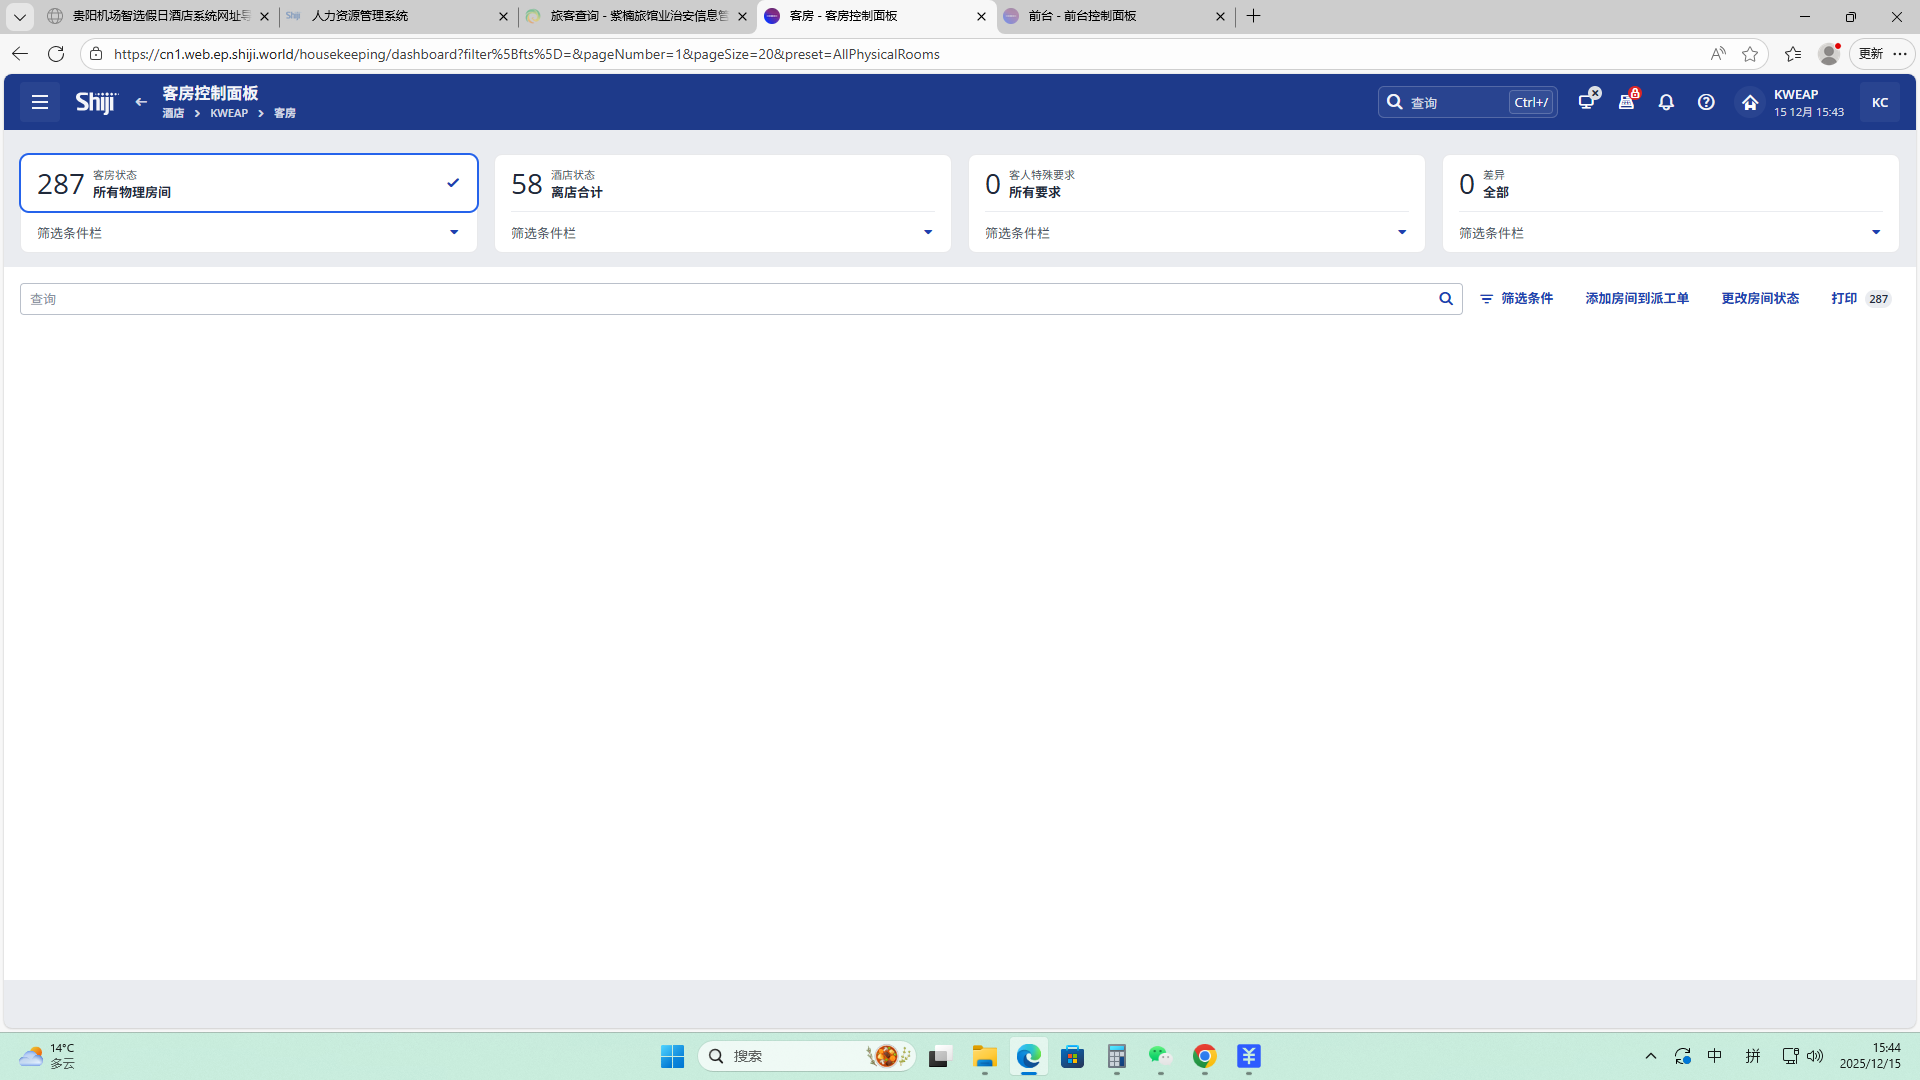Screen dimensions: 1920x1080
Task: Select the 离店合计 hotel status card
Action: coord(722,183)
